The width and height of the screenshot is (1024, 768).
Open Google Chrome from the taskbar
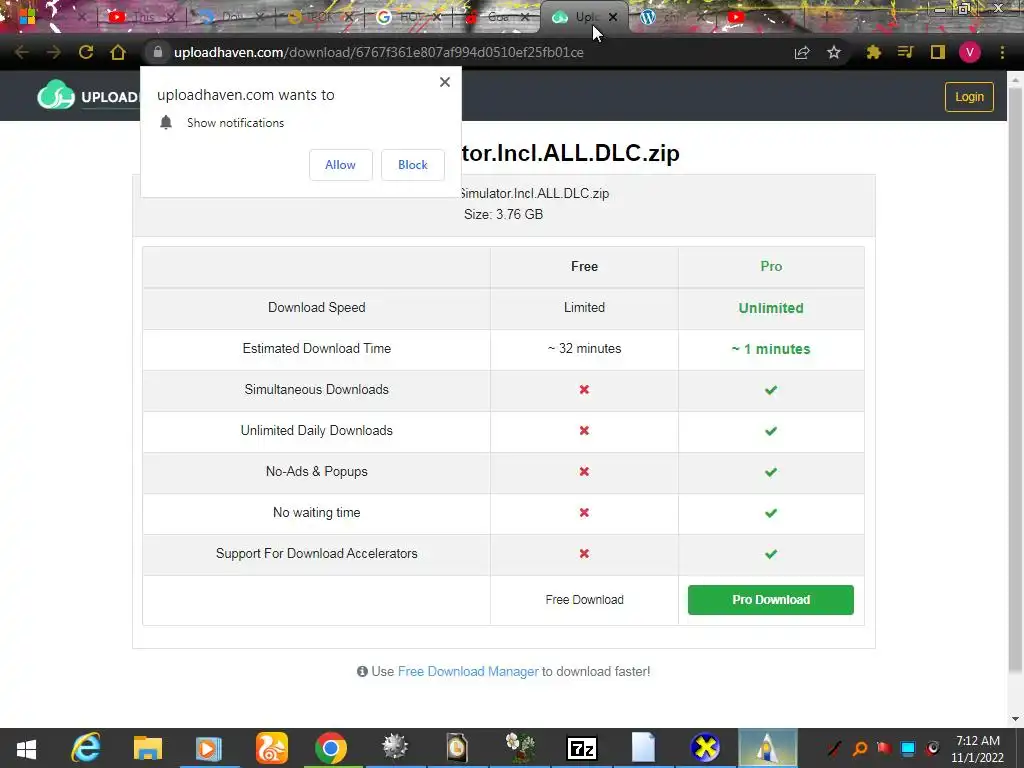[x=331, y=748]
